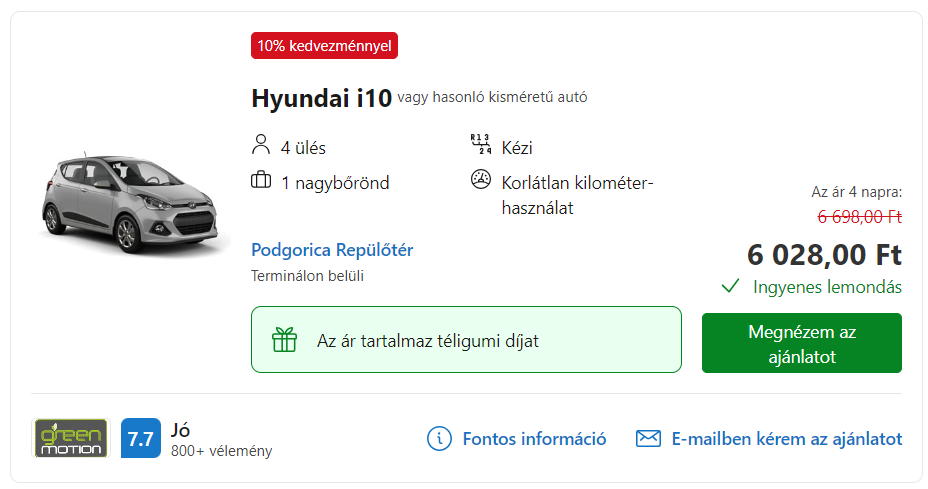Viewport: 928px width, 489px height.
Task: Click the unlimited mileage gauge icon
Action: pos(481,179)
